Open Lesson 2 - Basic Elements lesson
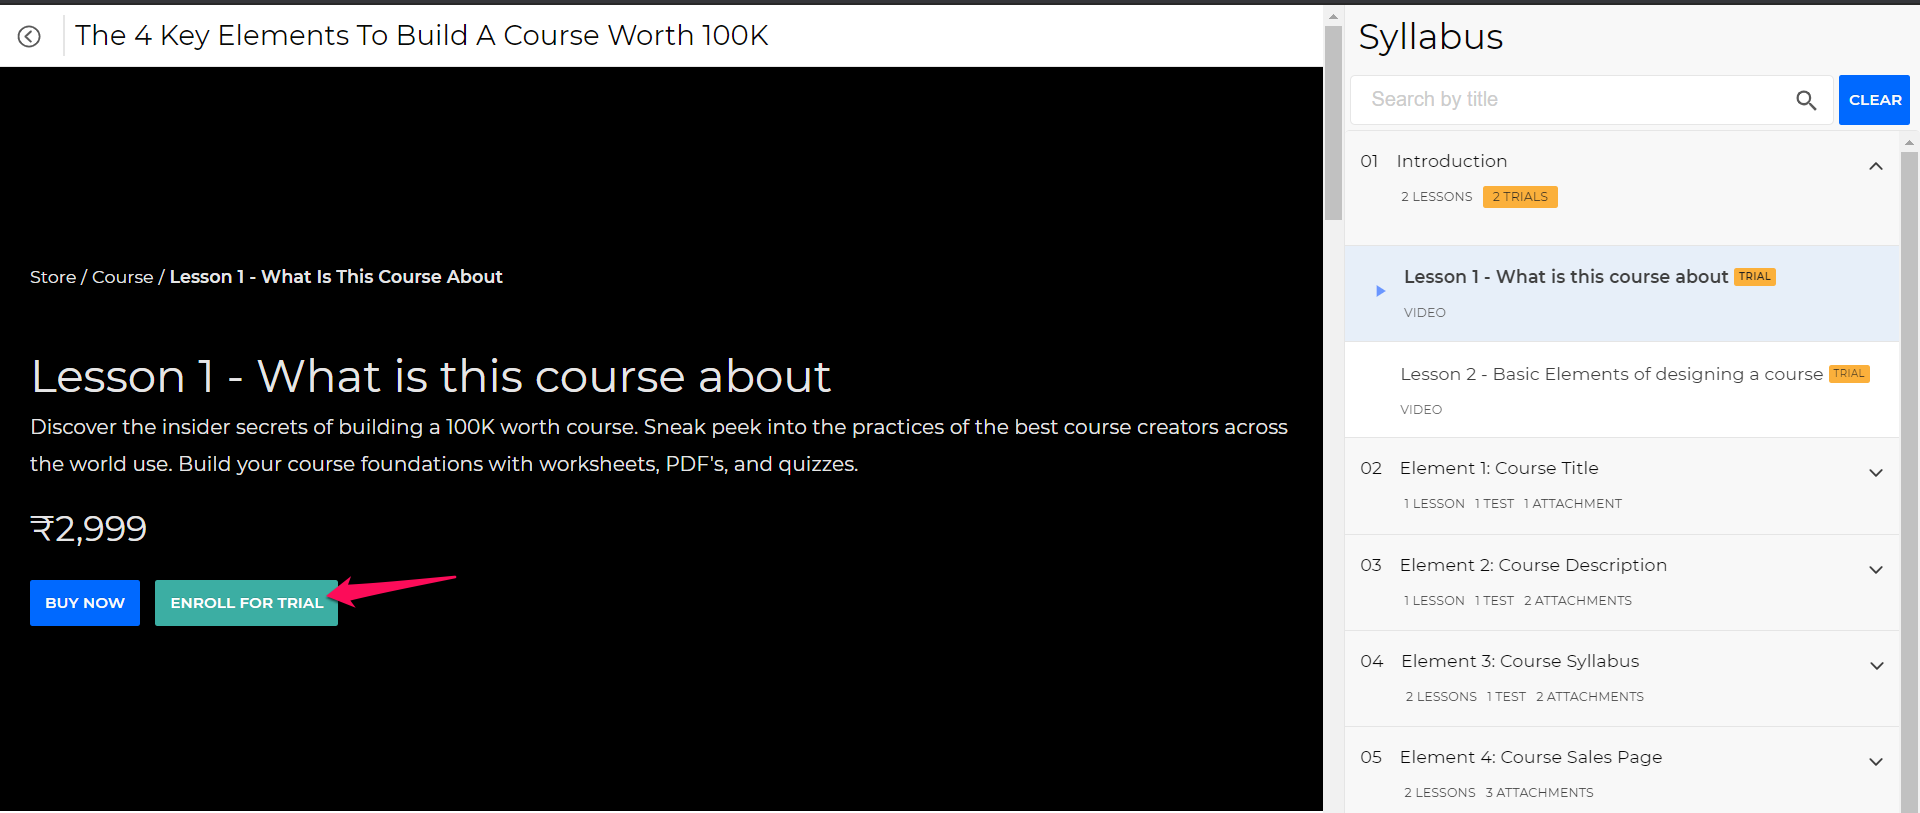This screenshot has height=813, width=1920. tap(1610, 374)
